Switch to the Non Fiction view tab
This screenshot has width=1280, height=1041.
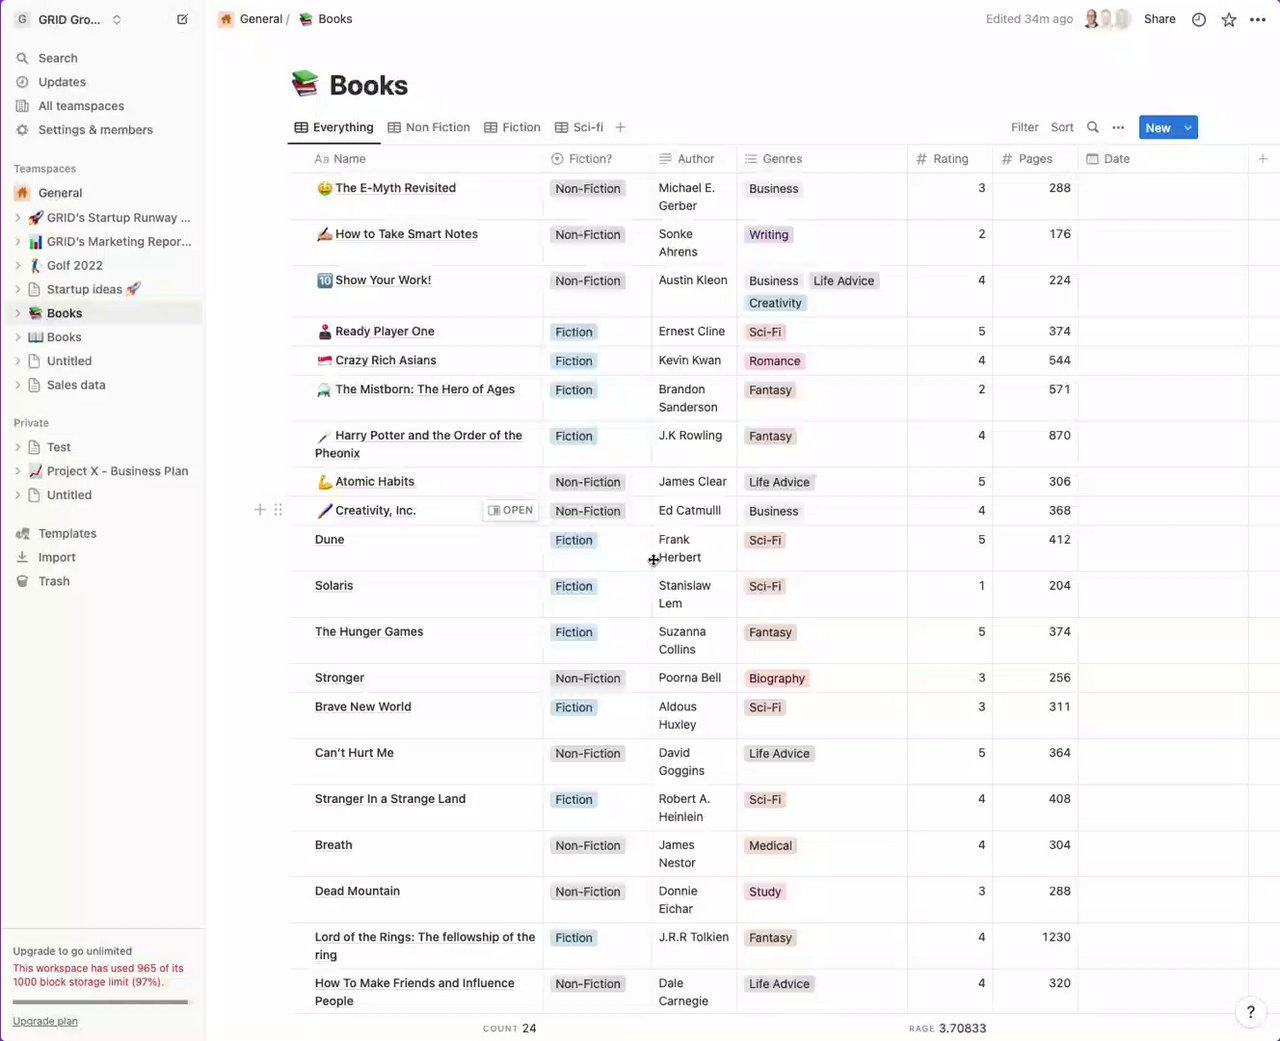point(437,127)
